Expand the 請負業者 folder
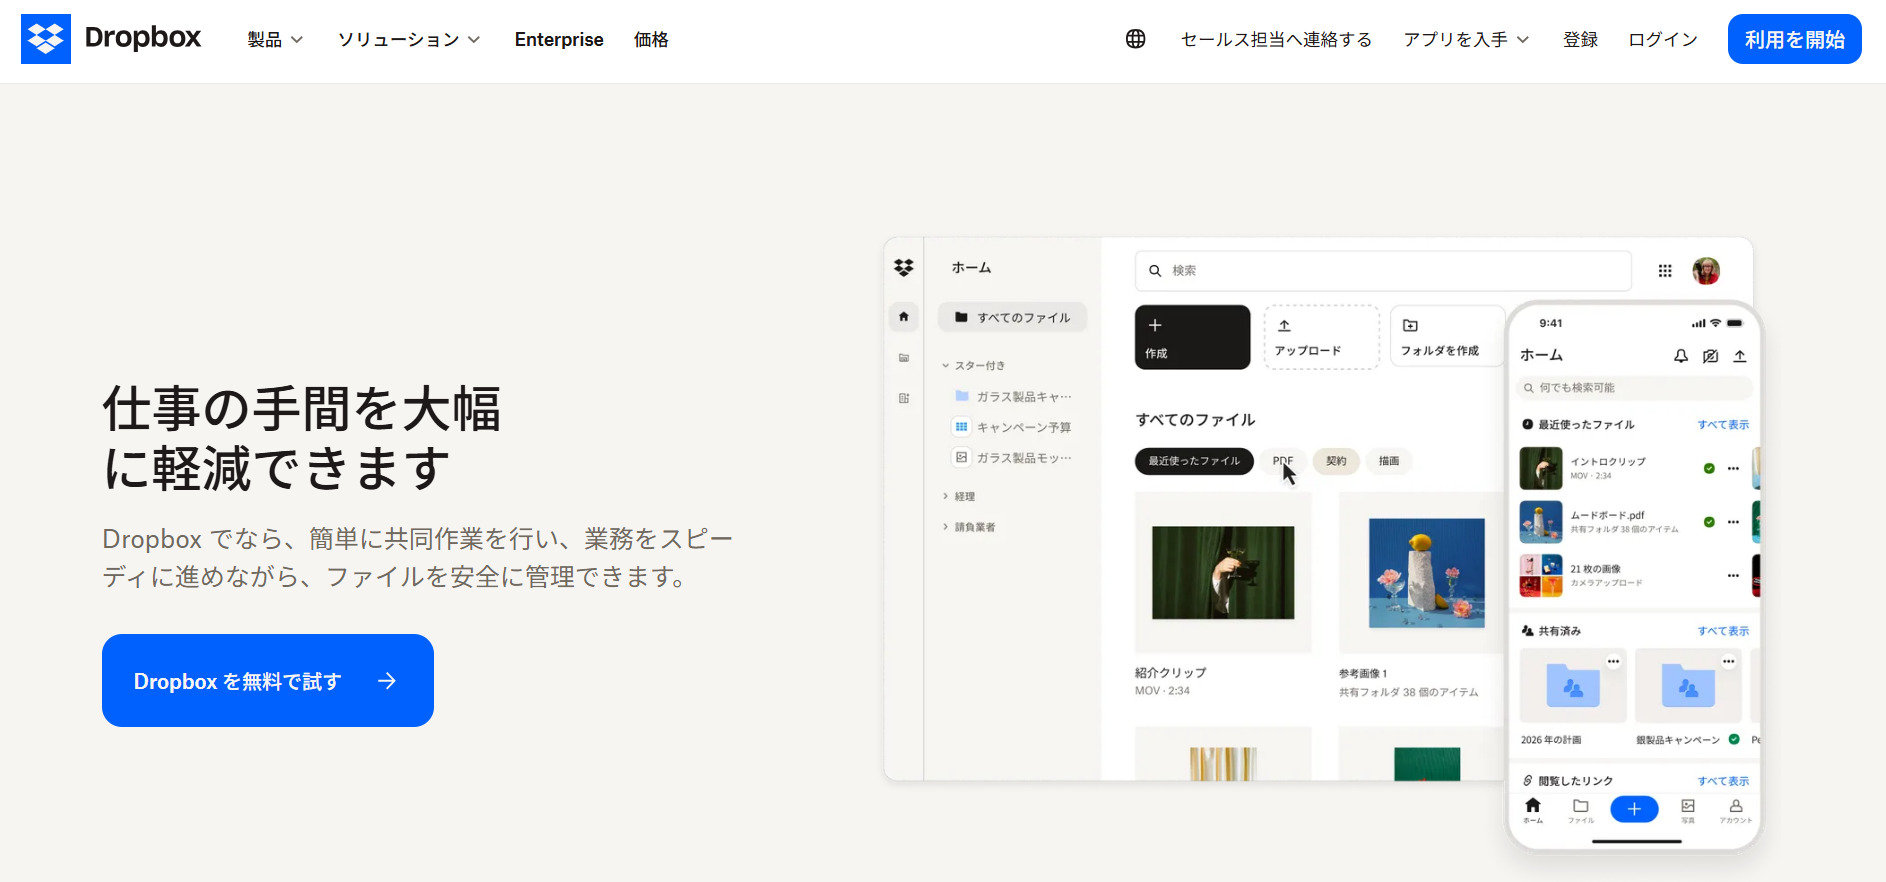The image size is (1886, 882). (969, 527)
